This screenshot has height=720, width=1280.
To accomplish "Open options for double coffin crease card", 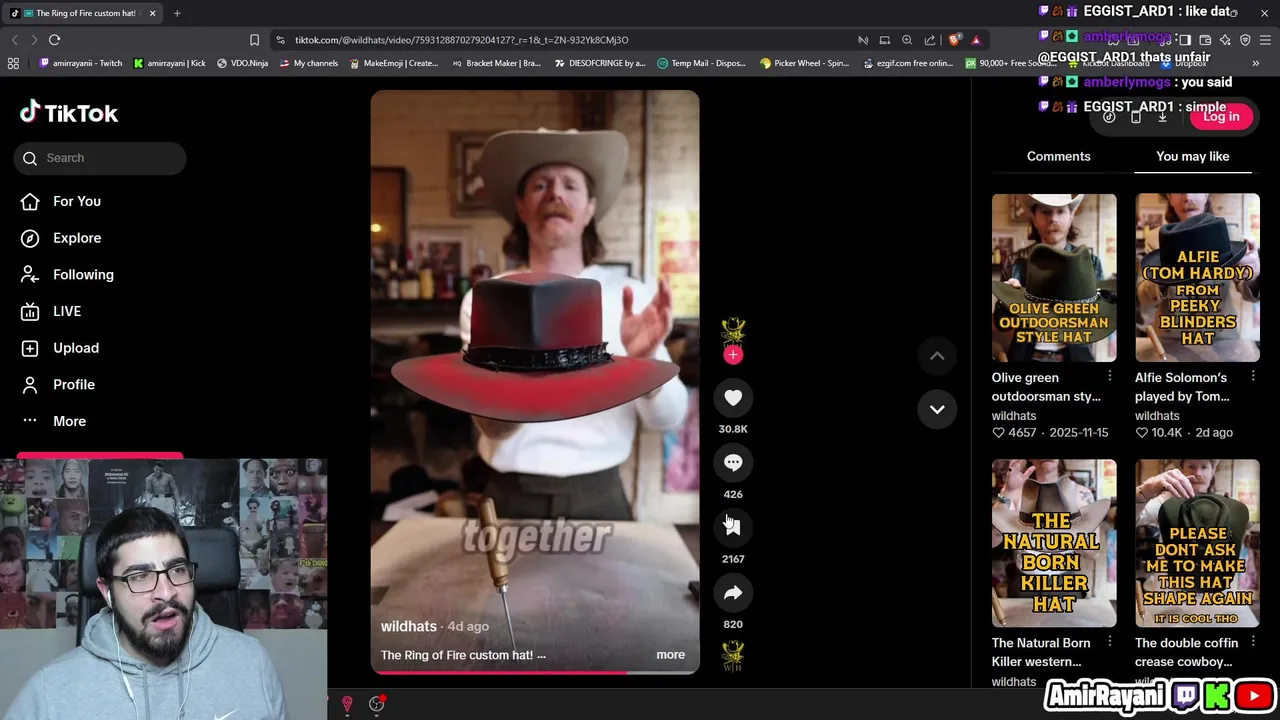I will (1252, 642).
